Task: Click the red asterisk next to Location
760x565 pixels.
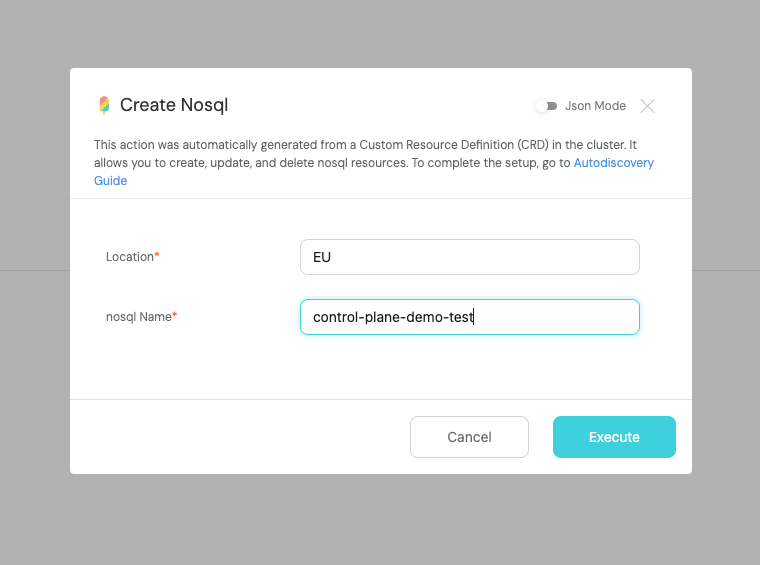Action: click(157, 256)
